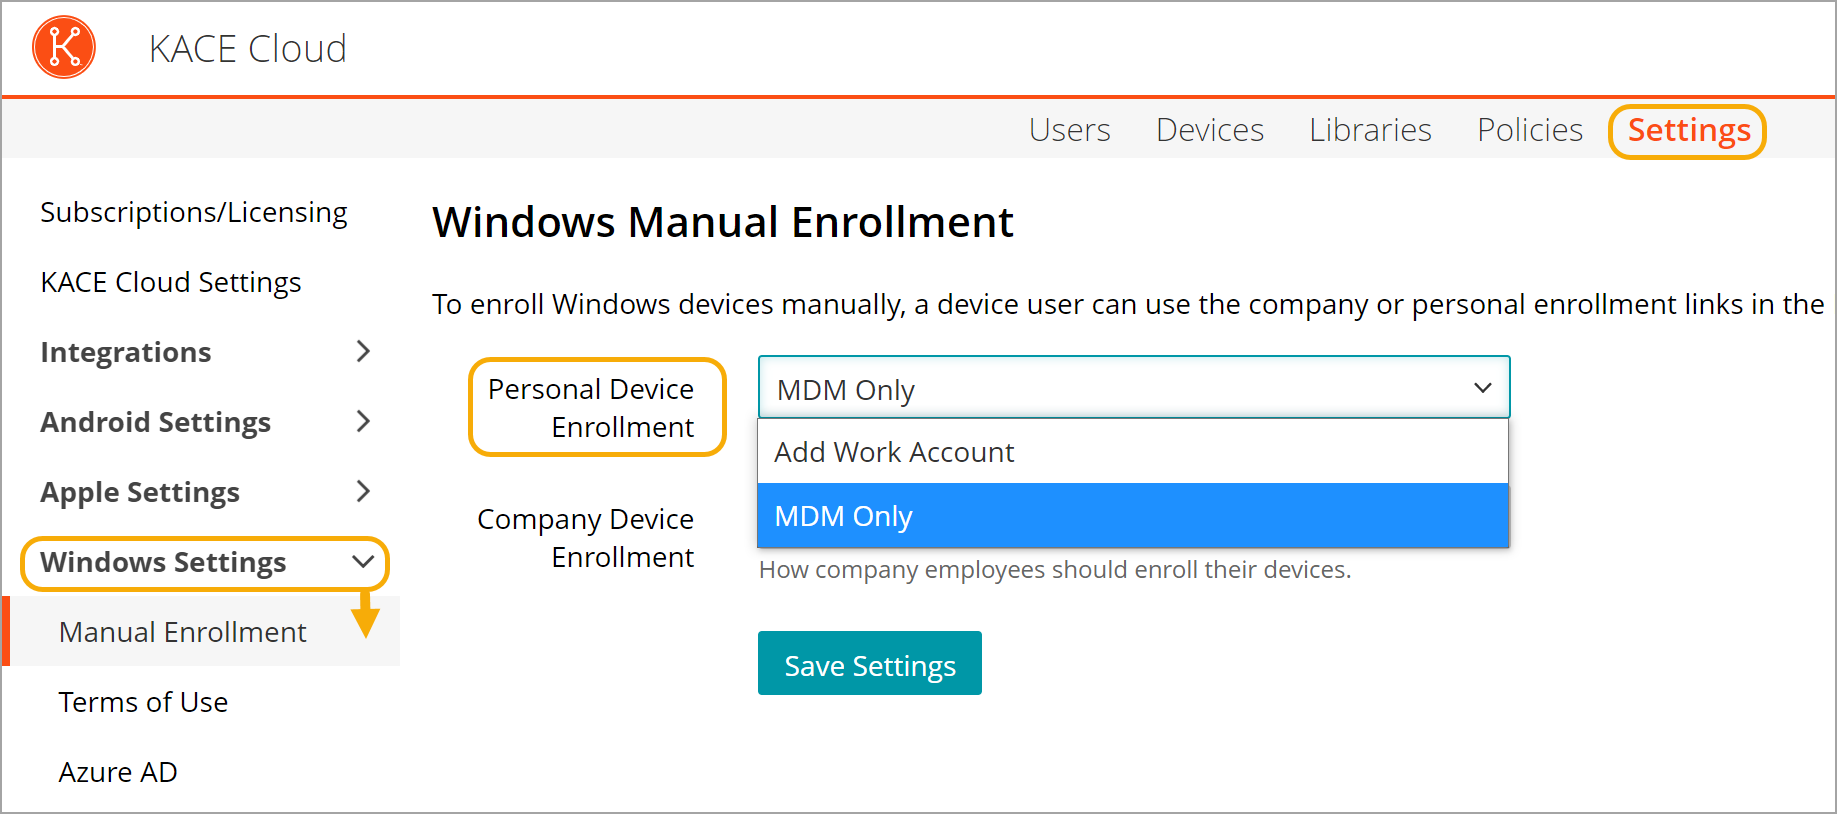Open the Users tab

click(1069, 130)
